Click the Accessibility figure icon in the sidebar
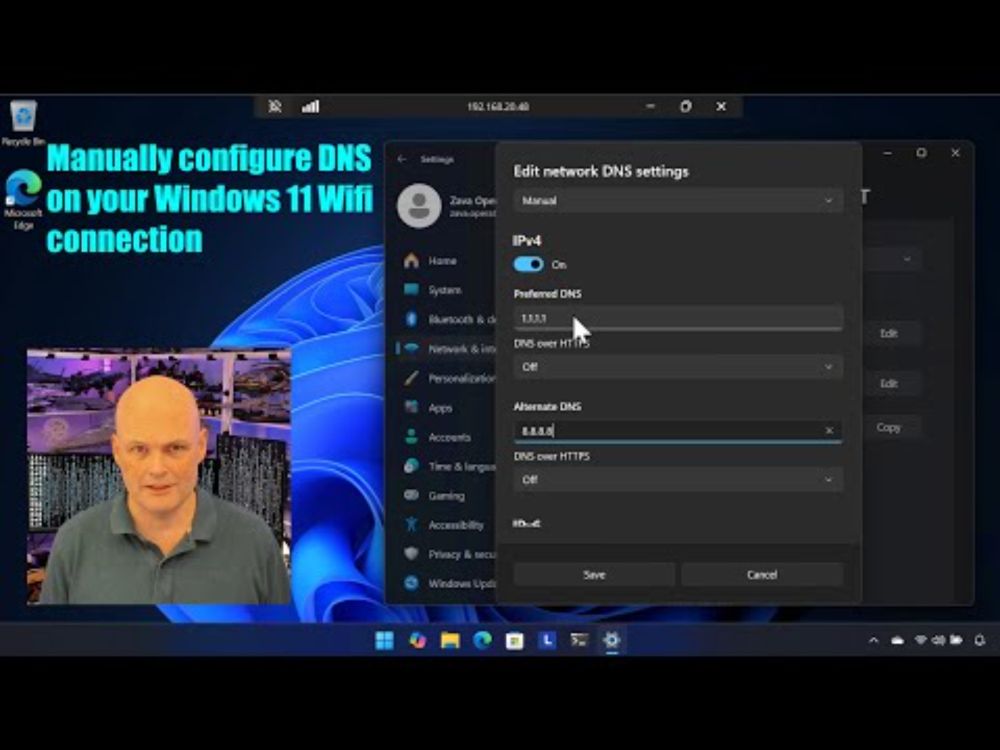 [x=411, y=524]
